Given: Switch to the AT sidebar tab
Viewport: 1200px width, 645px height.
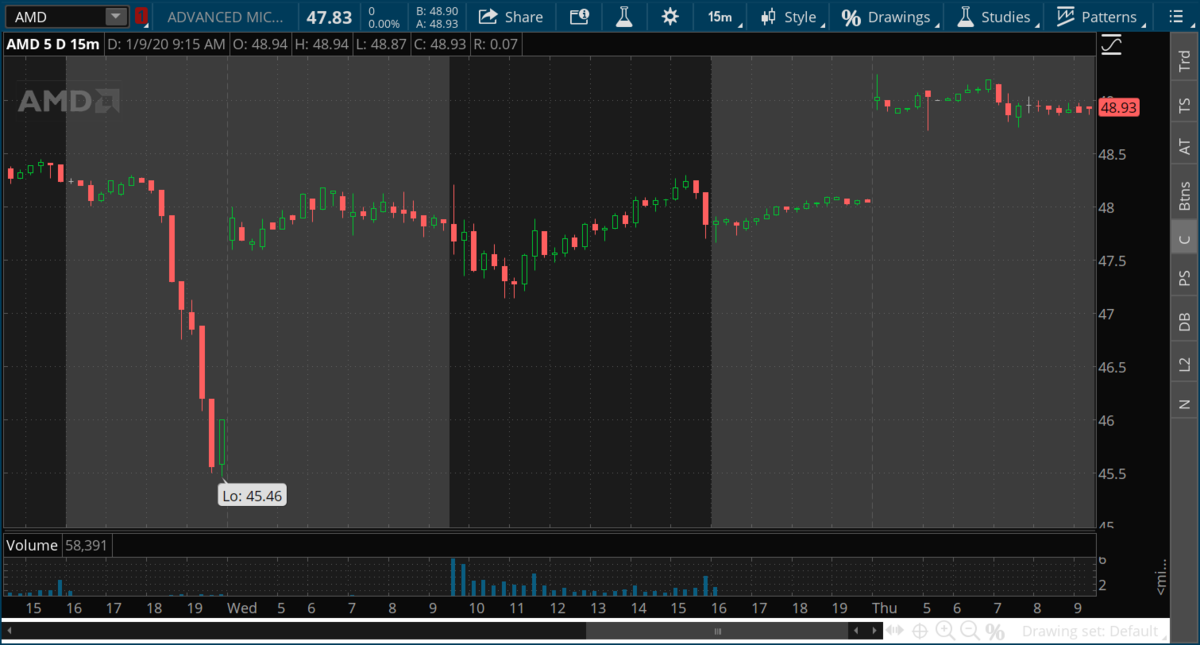Looking at the screenshot, I should click(x=1185, y=147).
